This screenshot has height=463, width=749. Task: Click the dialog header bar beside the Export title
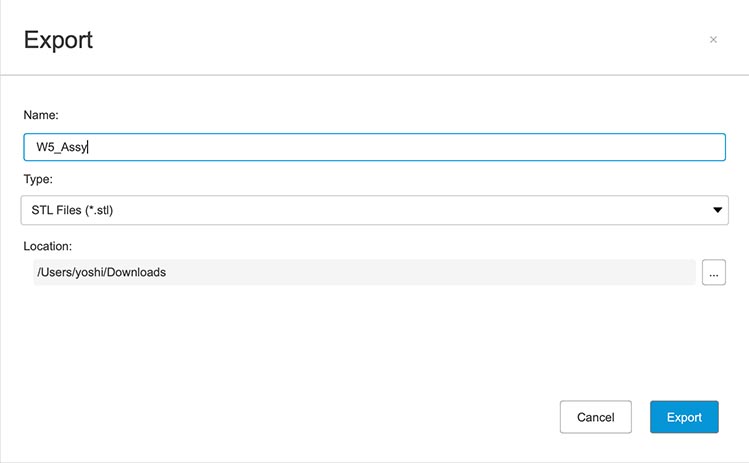tap(400, 40)
